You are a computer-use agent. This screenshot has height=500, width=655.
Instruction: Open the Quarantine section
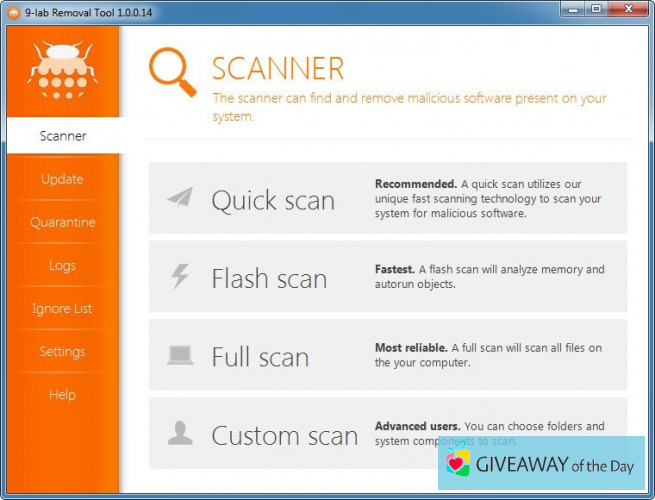coord(62,222)
